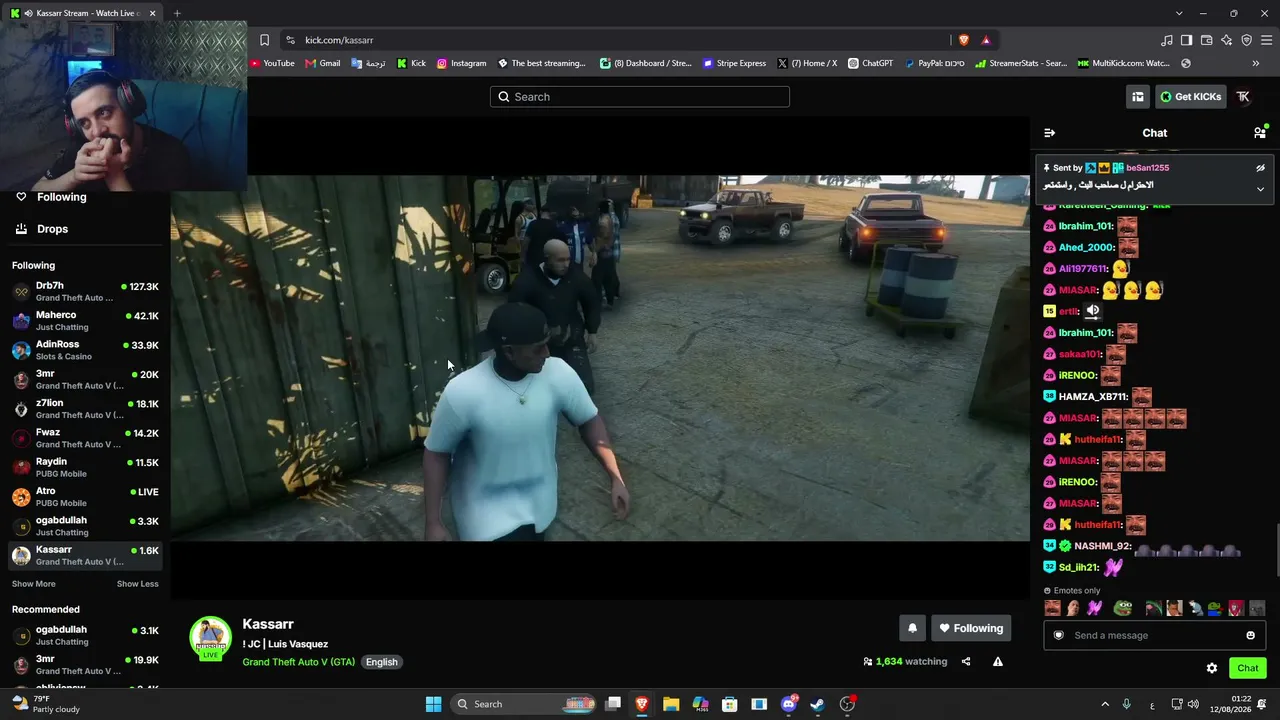
Task: Open a new browser tab
Action: coord(177,13)
